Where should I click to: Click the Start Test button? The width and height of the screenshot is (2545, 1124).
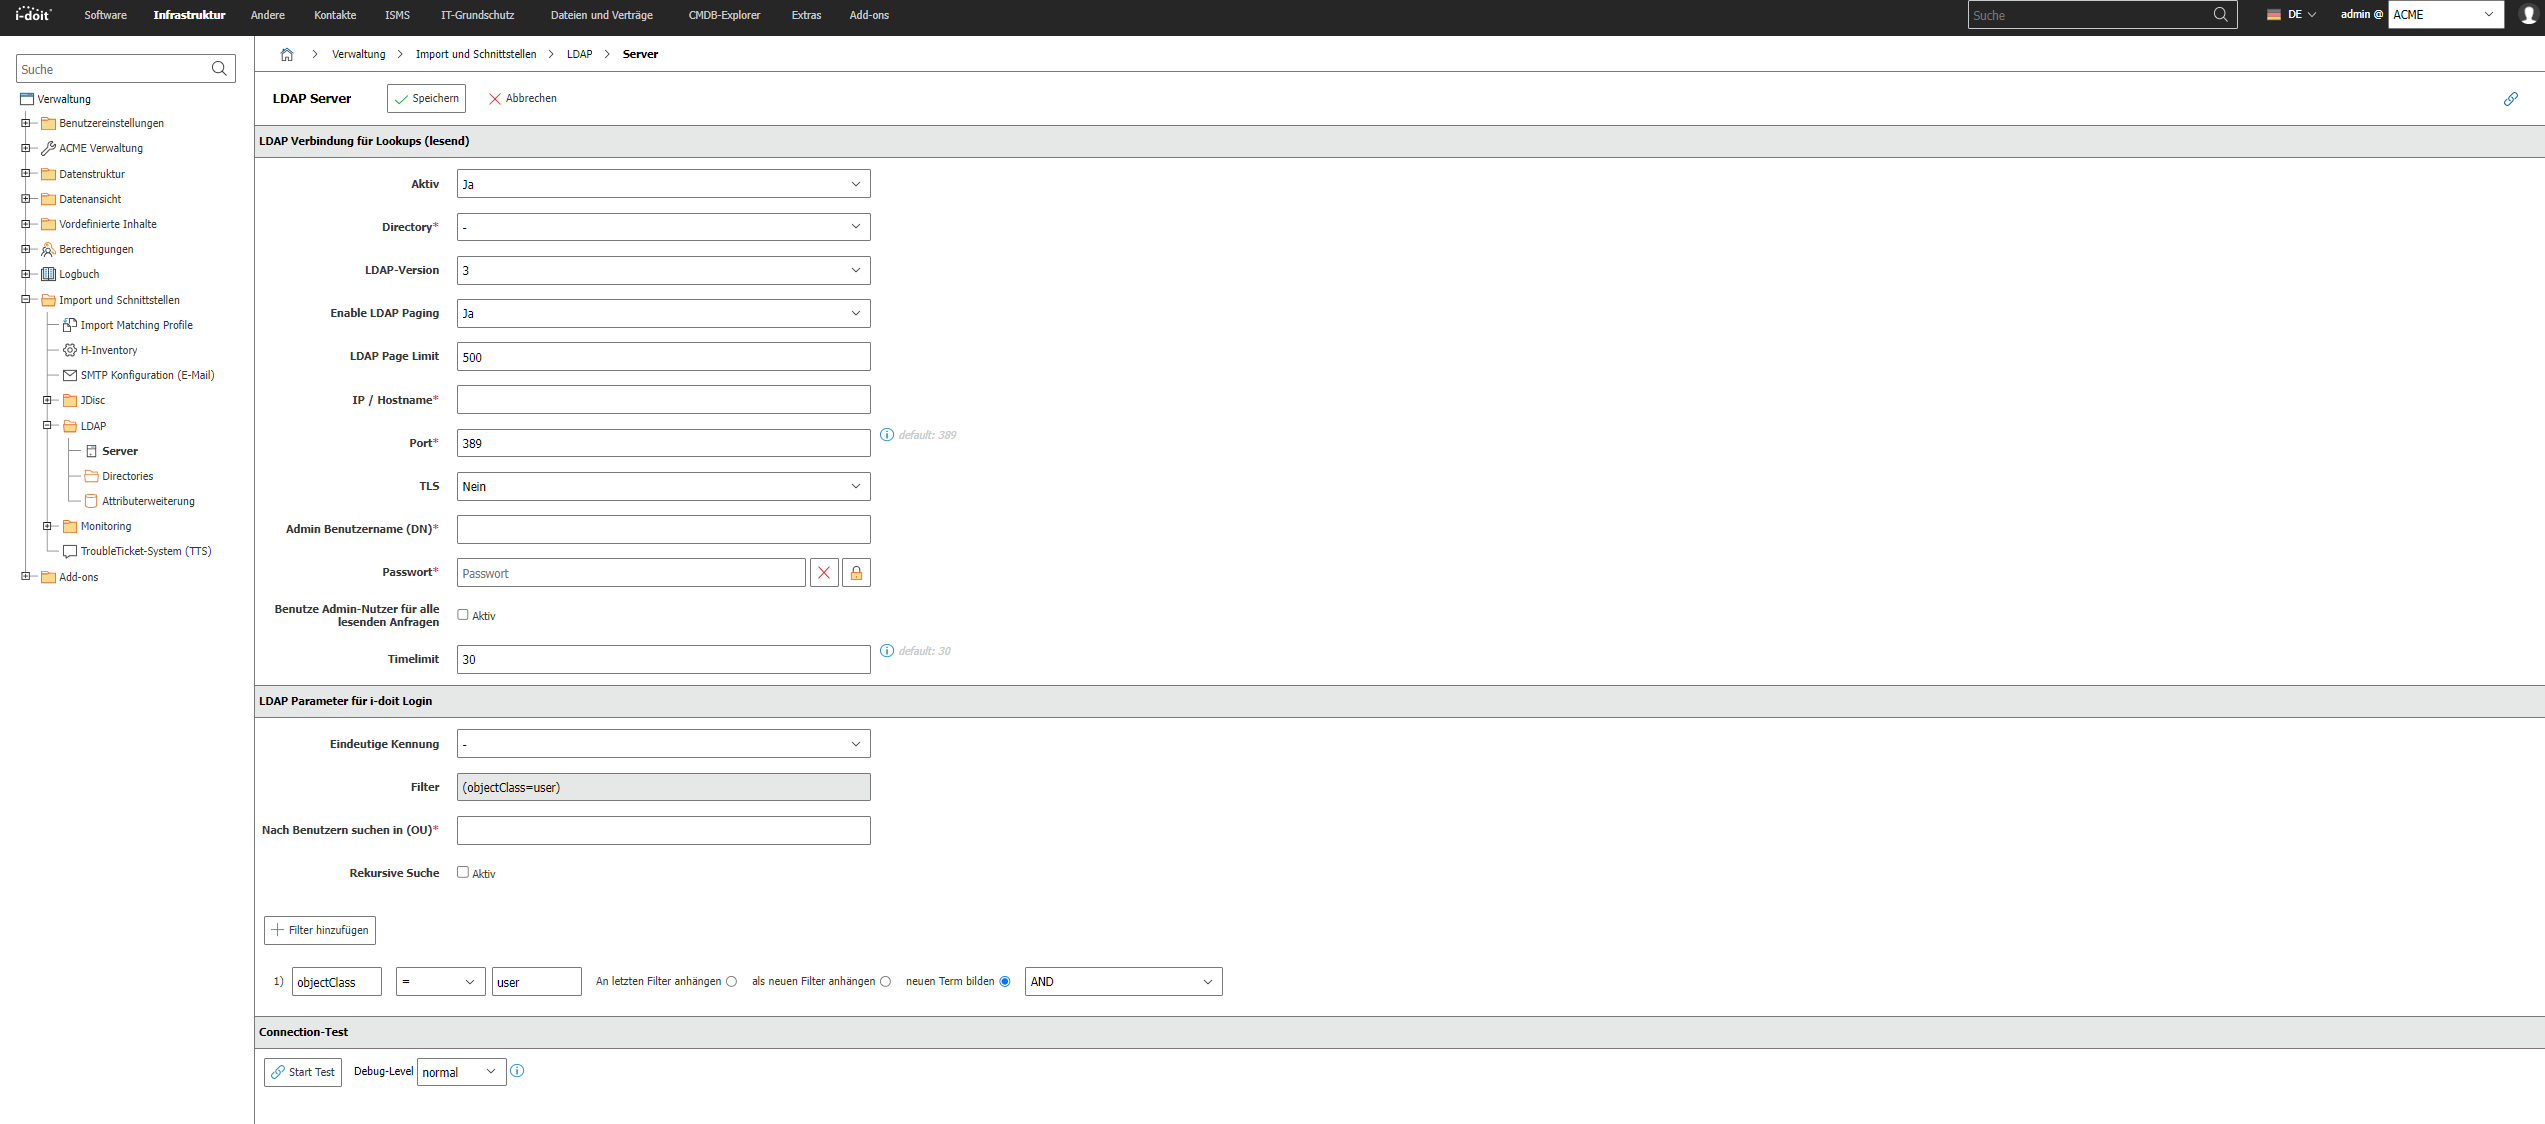[x=303, y=1072]
